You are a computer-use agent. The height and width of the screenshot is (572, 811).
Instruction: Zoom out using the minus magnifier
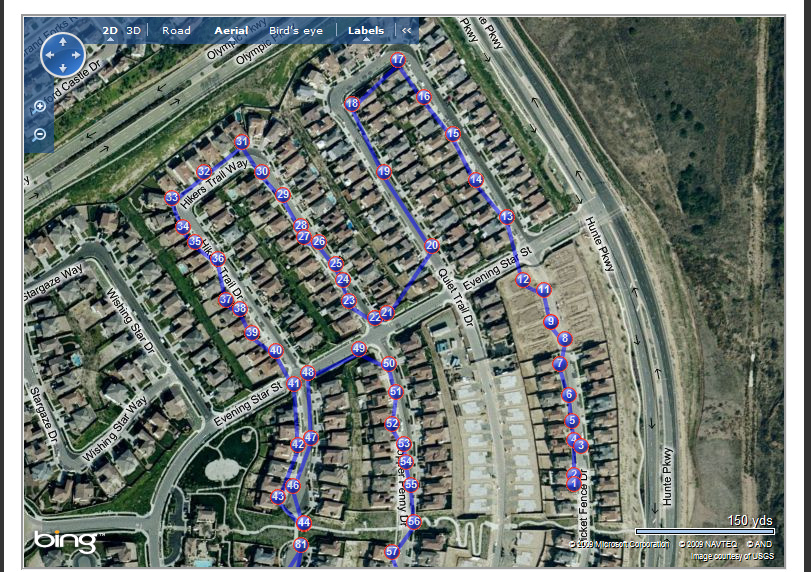[39, 135]
